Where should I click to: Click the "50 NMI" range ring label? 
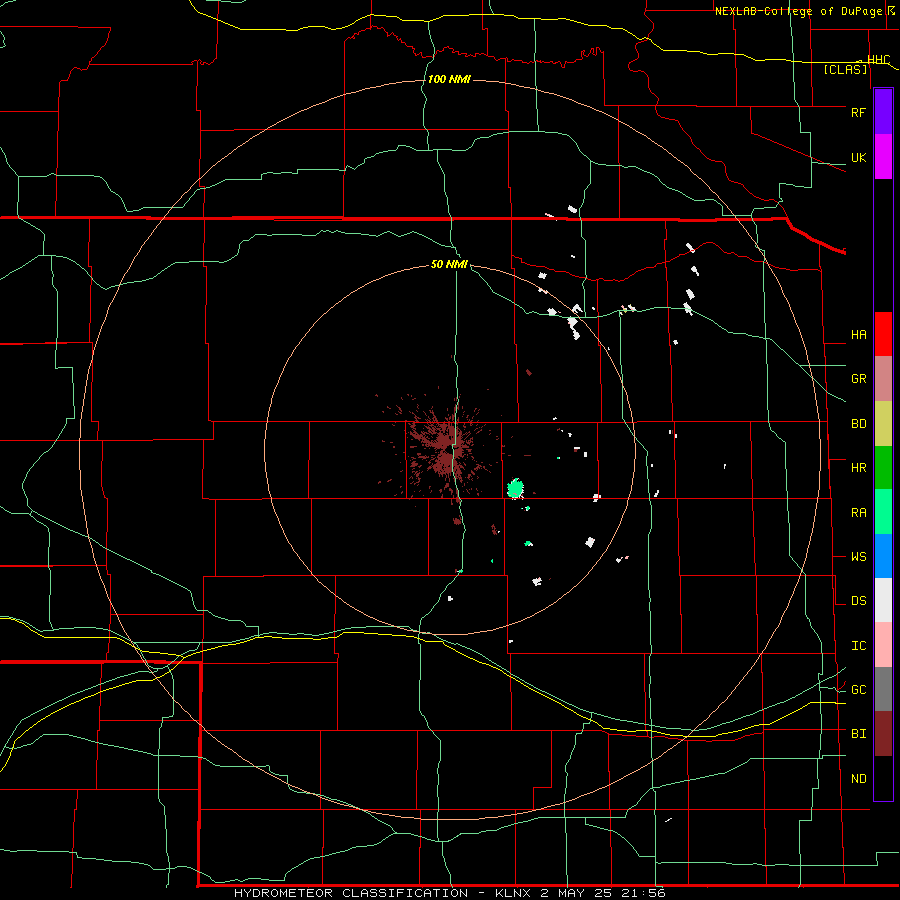coord(449,264)
